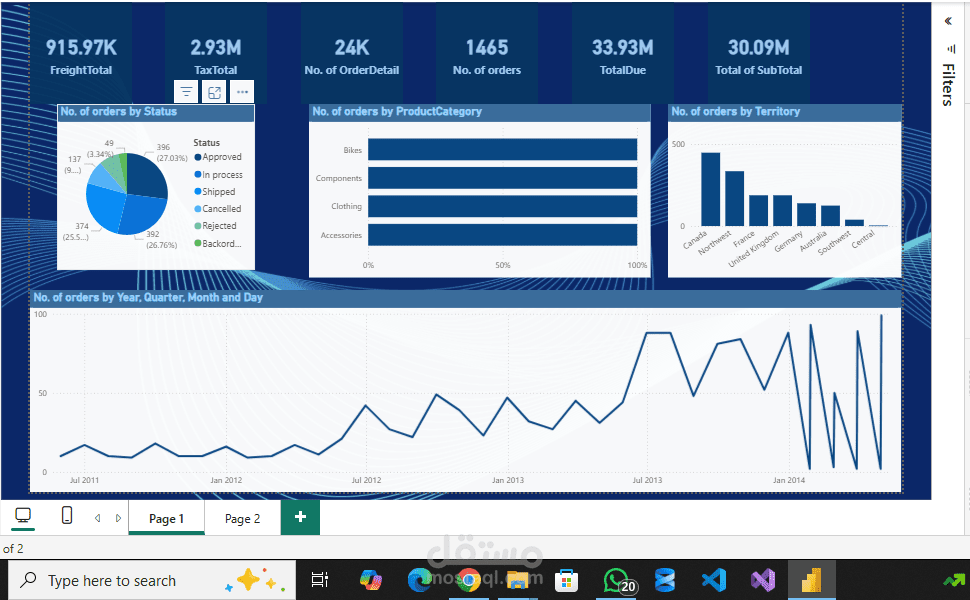This screenshot has height=600, width=970.
Task: Click the green stocks arrow tray icon
Action: point(953,580)
